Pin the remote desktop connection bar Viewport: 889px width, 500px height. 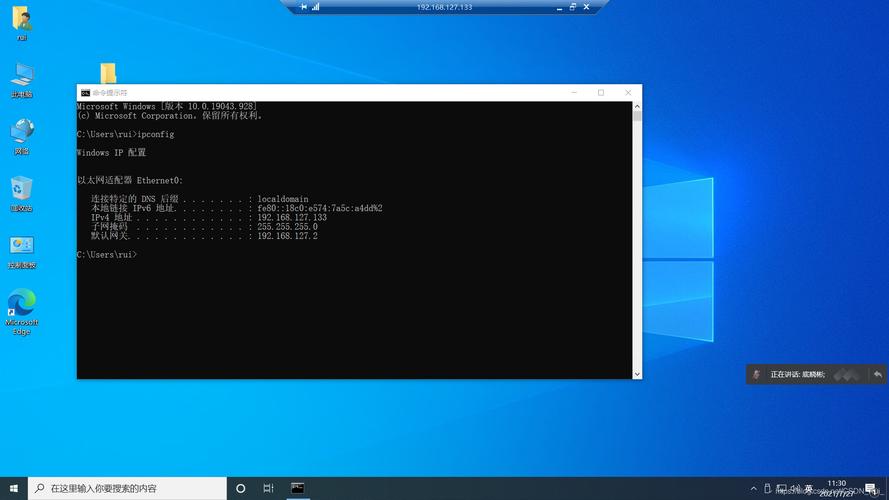tap(303, 7)
